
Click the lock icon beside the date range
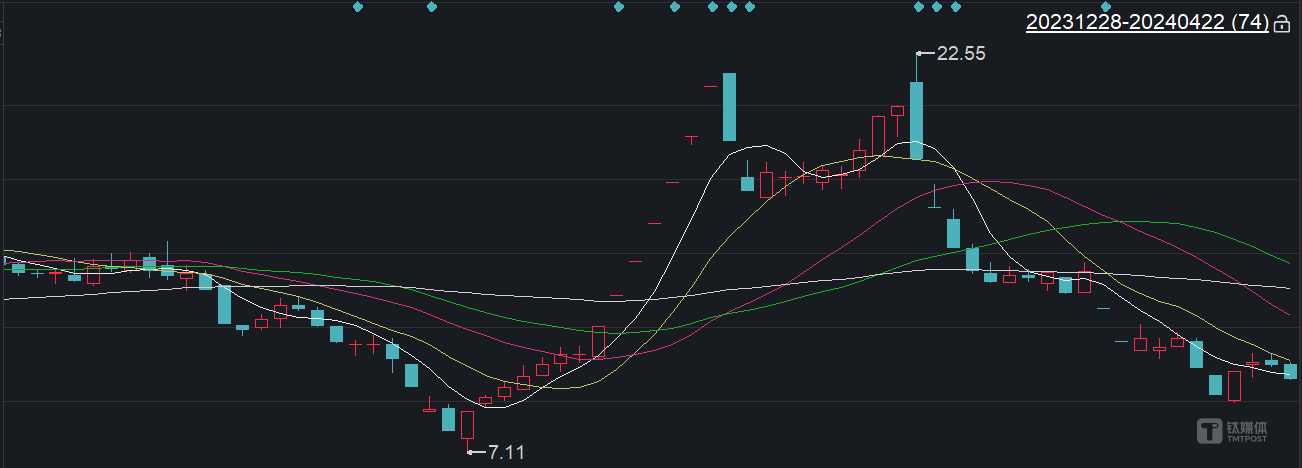tap(1283, 23)
